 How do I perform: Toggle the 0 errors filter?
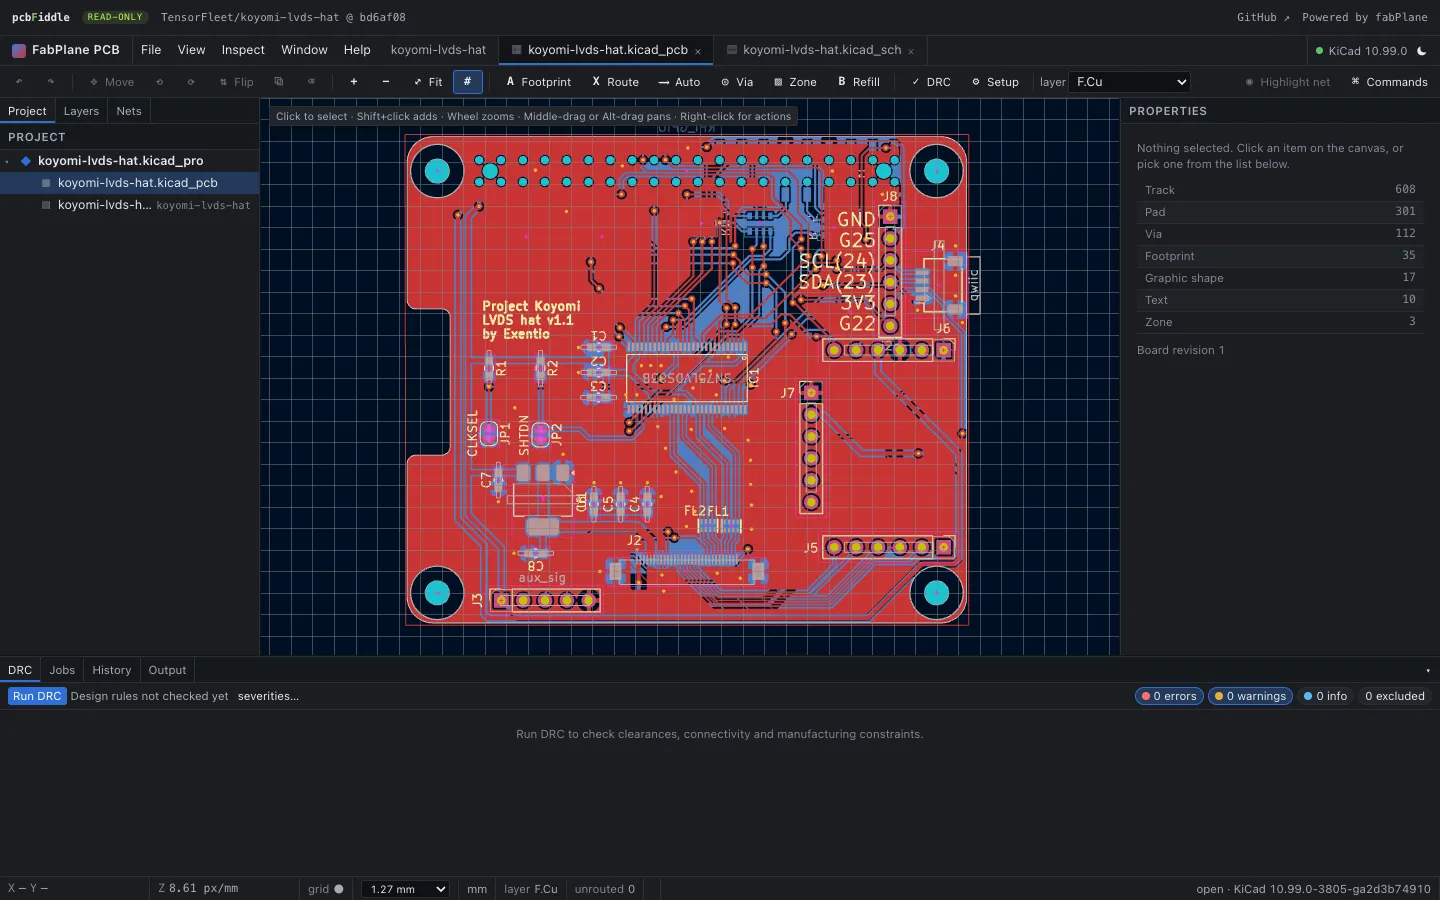click(1169, 696)
